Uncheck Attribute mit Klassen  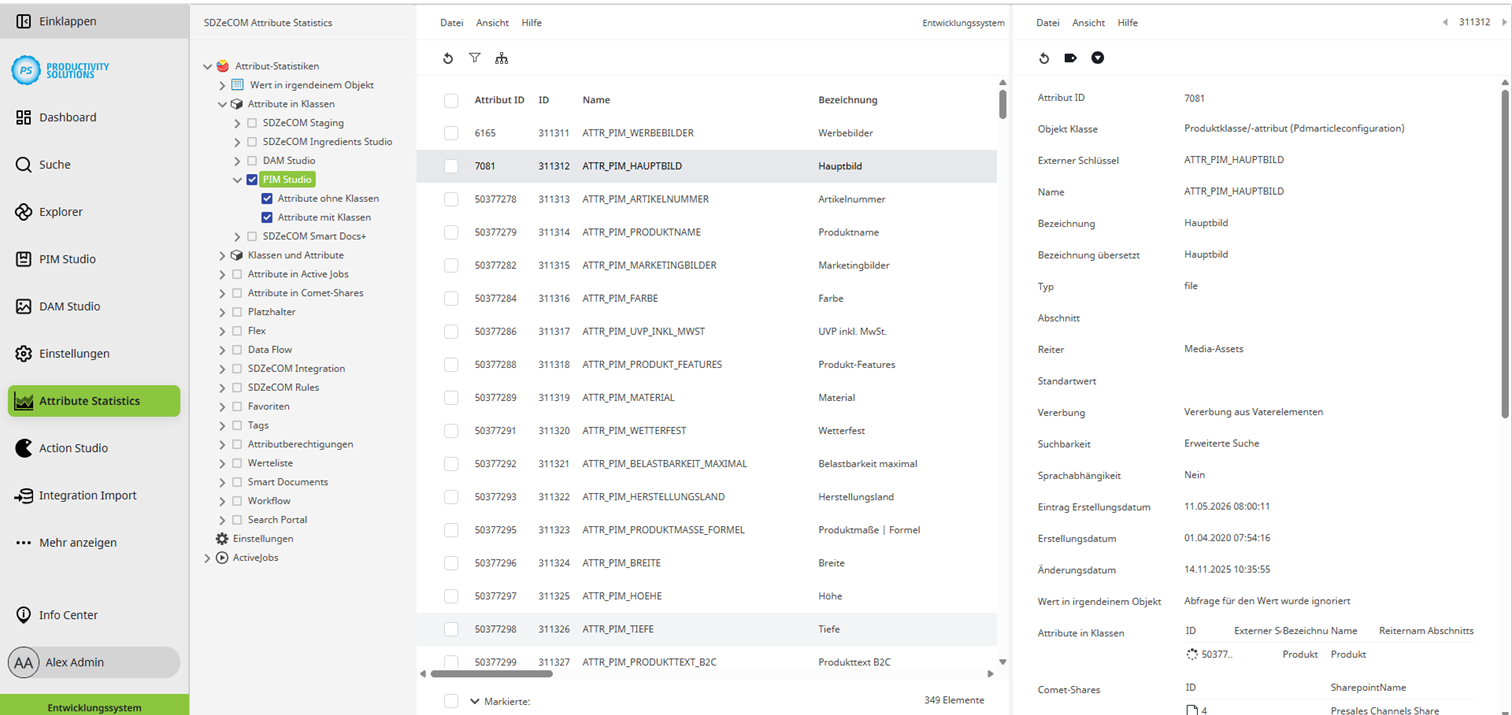(x=267, y=217)
